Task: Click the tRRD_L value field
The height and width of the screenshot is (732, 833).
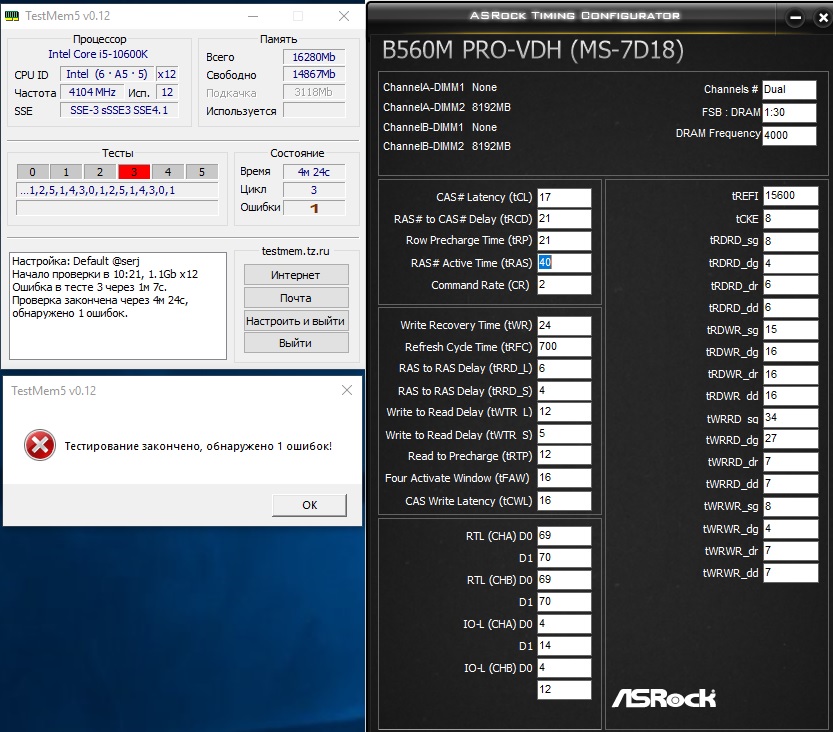Action: point(564,369)
